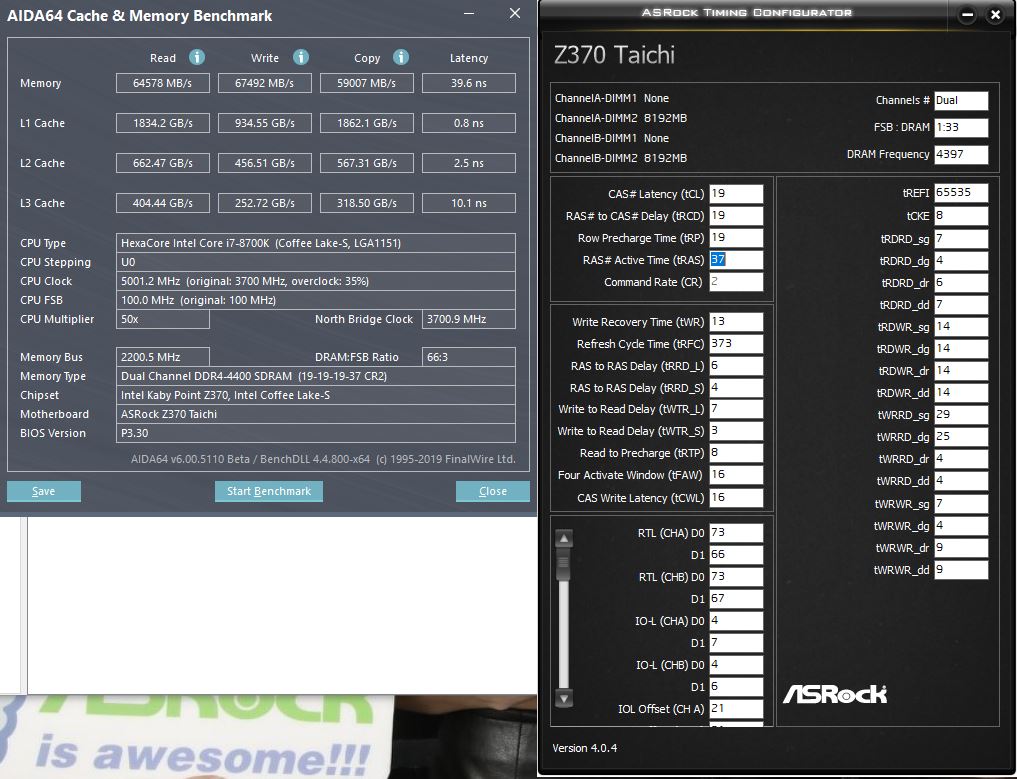
Task: Click the CPU Clock value 5001.2 MHz
Action: tap(316, 281)
